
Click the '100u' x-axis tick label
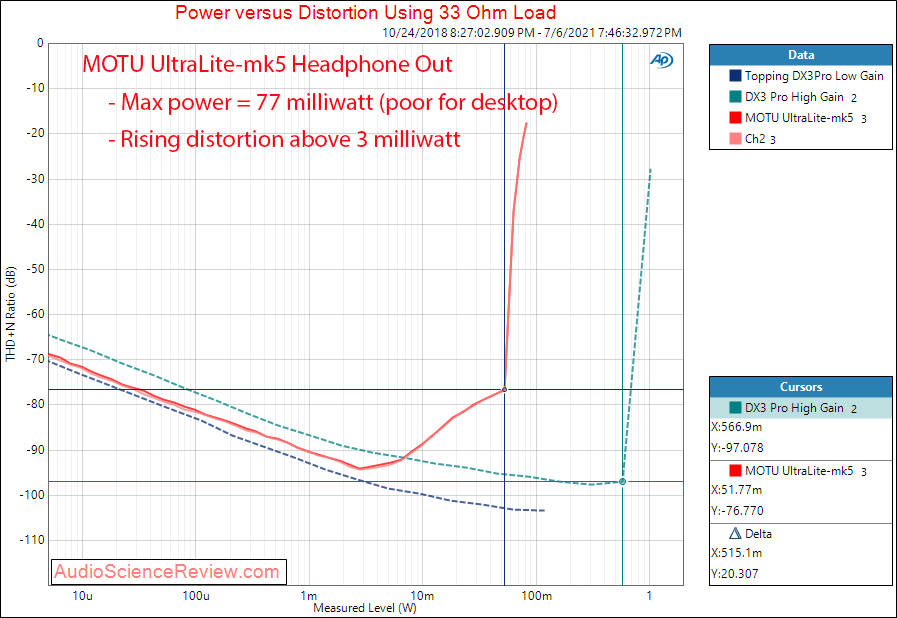pyautogui.click(x=196, y=596)
